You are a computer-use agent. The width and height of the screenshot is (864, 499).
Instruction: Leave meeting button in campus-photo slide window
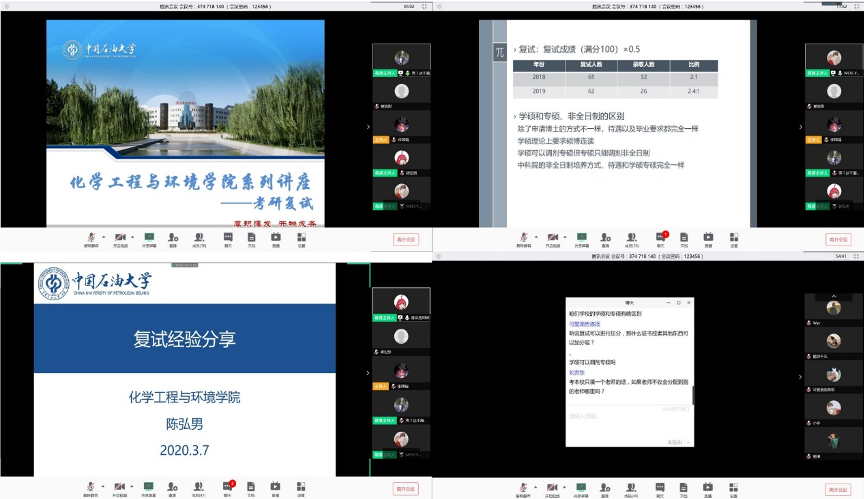click(406, 240)
